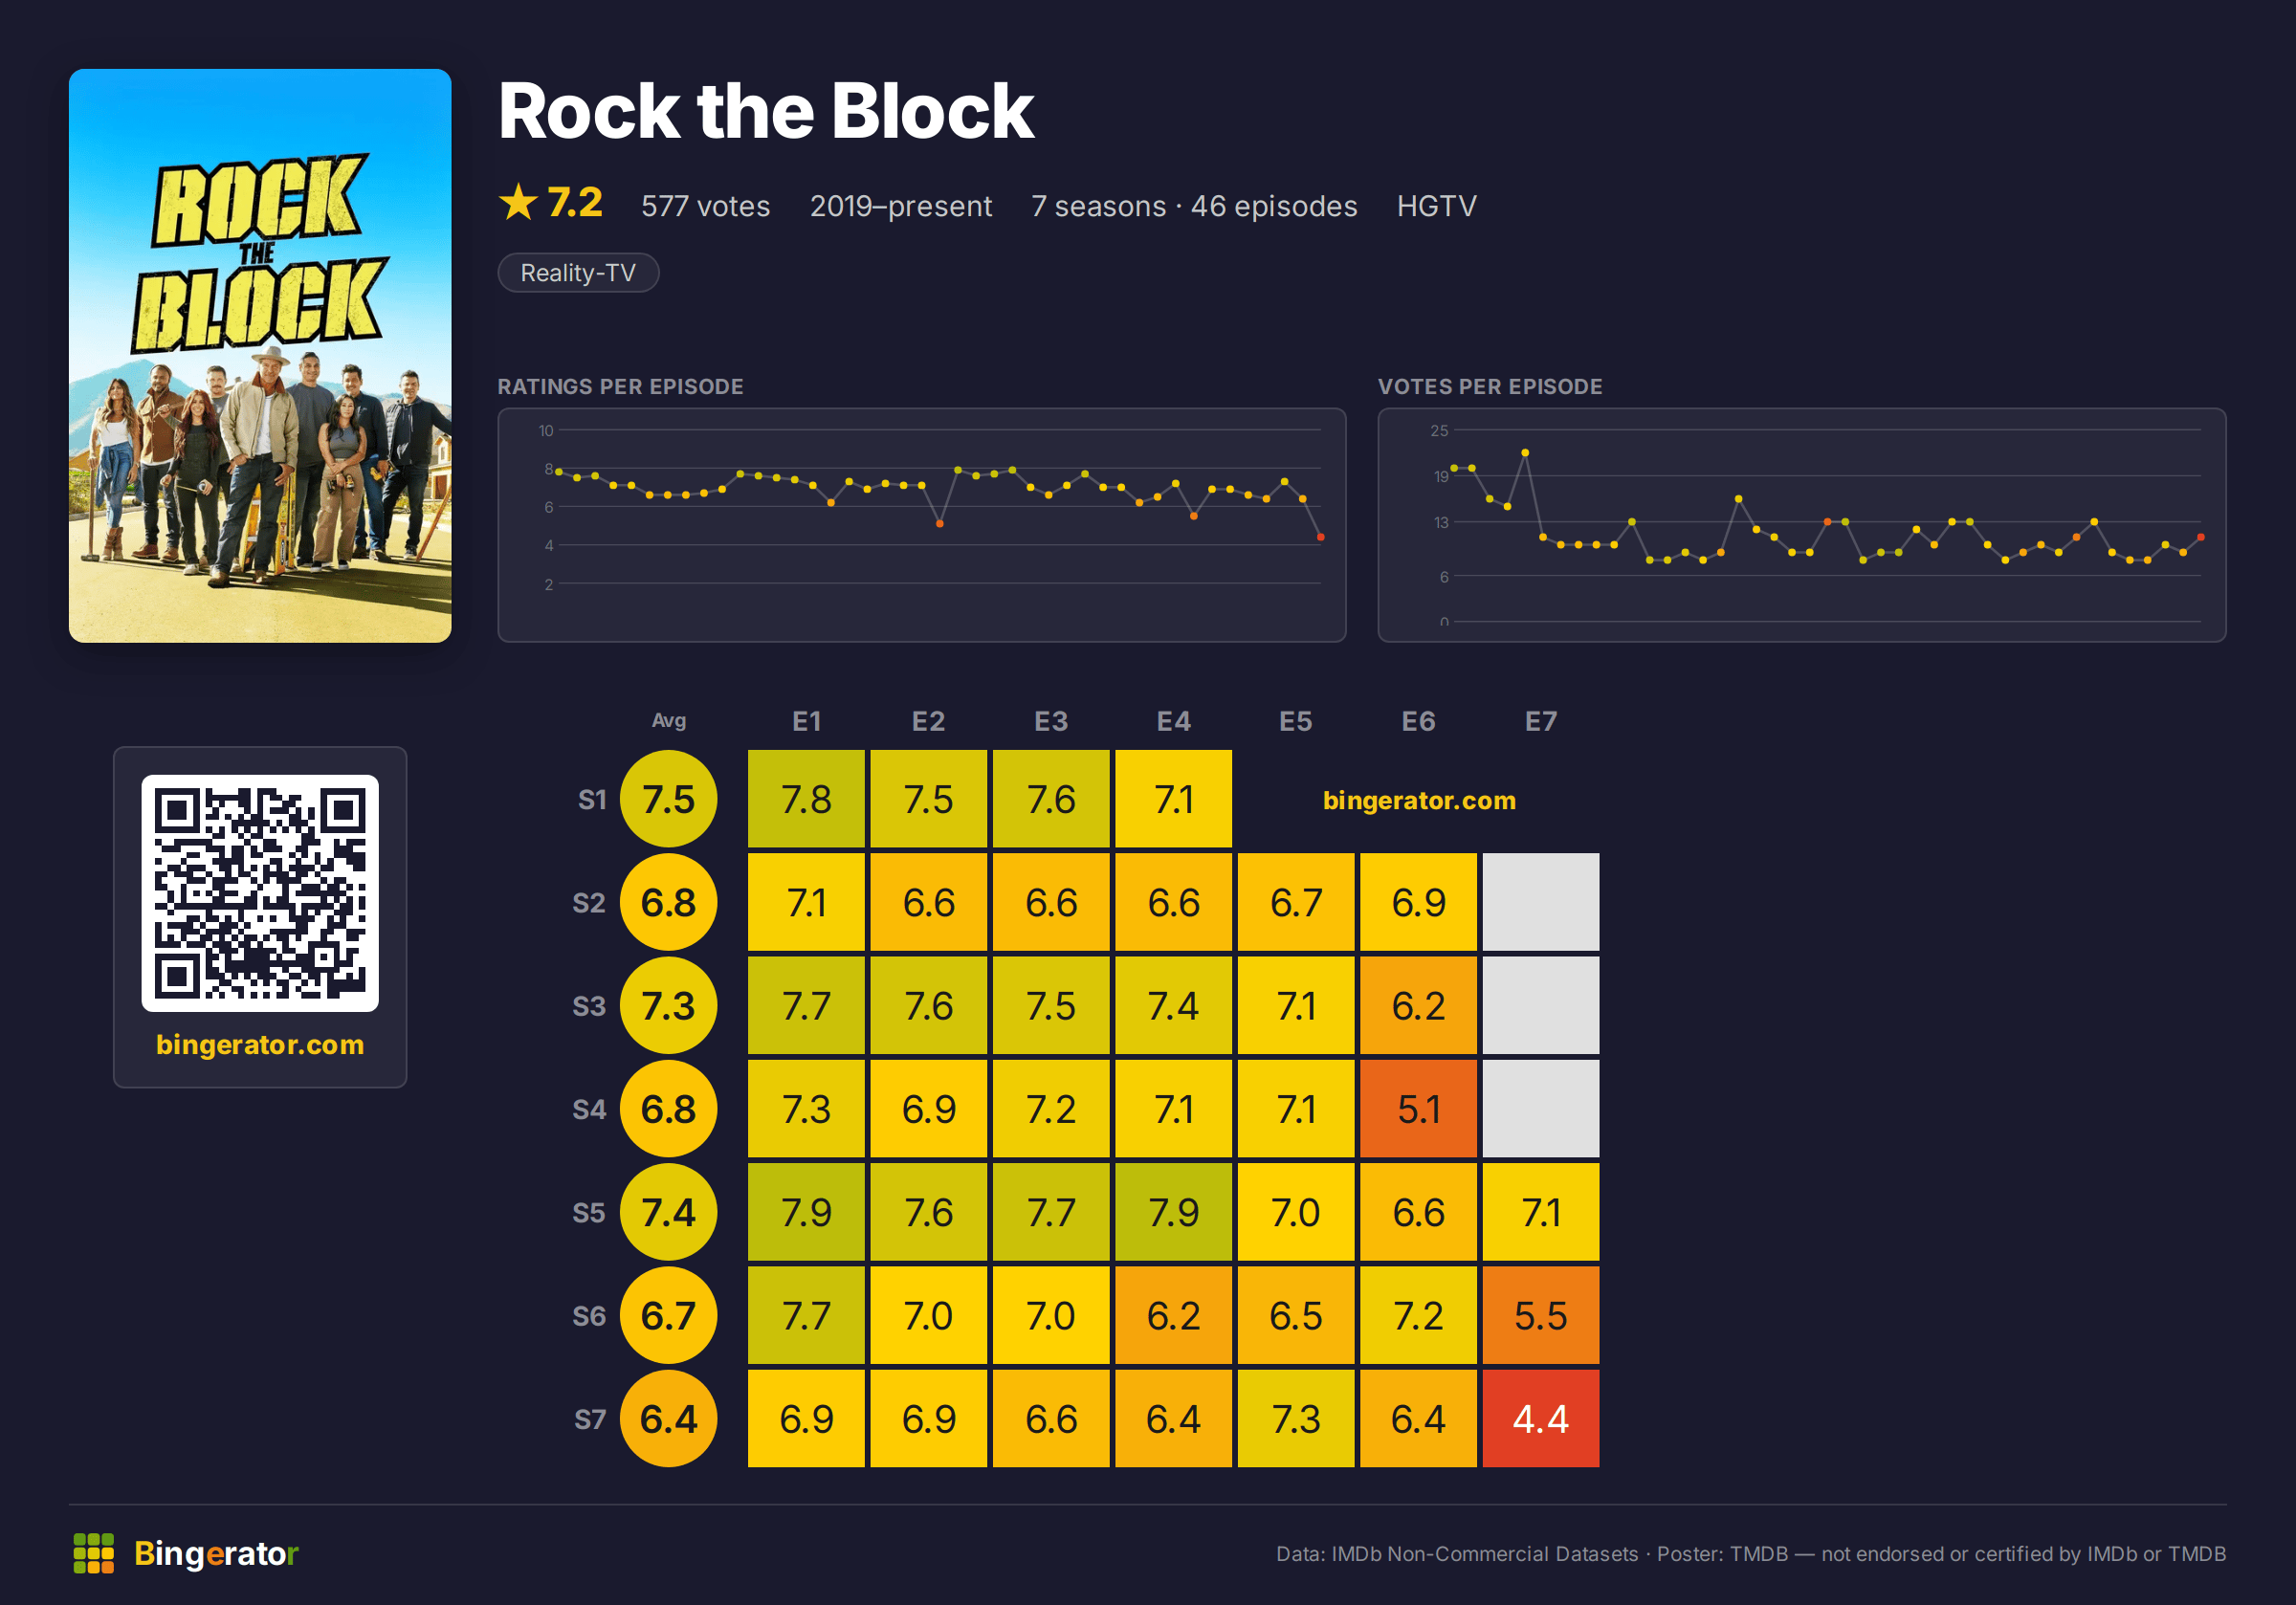Click the red 4.4 episode cell
This screenshot has height=1605, width=2296.
(x=1541, y=1419)
